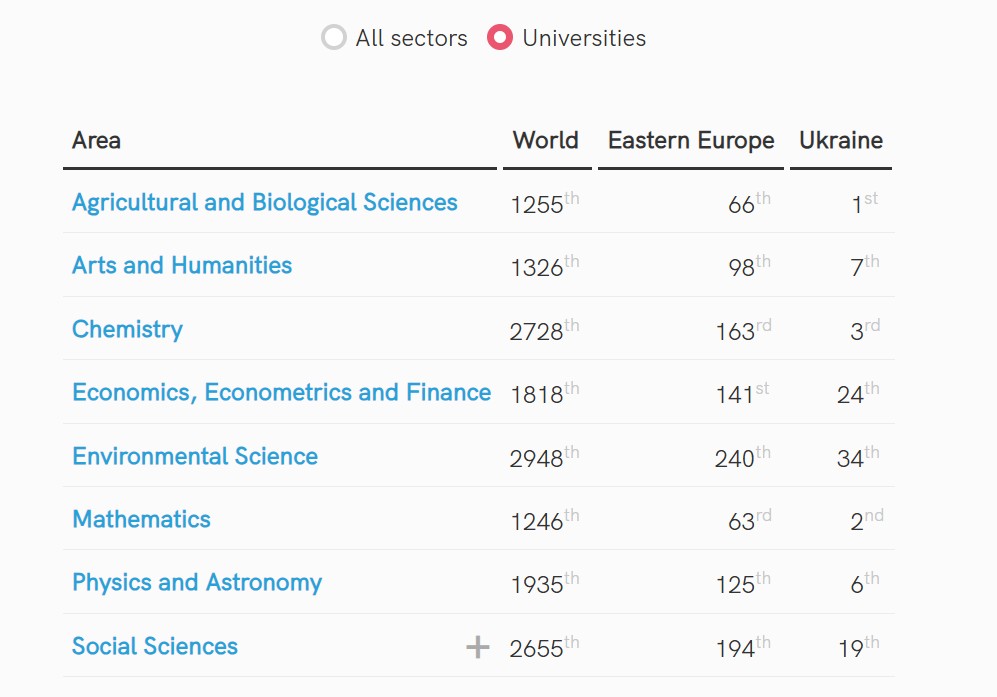This screenshot has width=997, height=697.
Task: Open the Mathematics area link
Action: pyautogui.click(x=141, y=519)
